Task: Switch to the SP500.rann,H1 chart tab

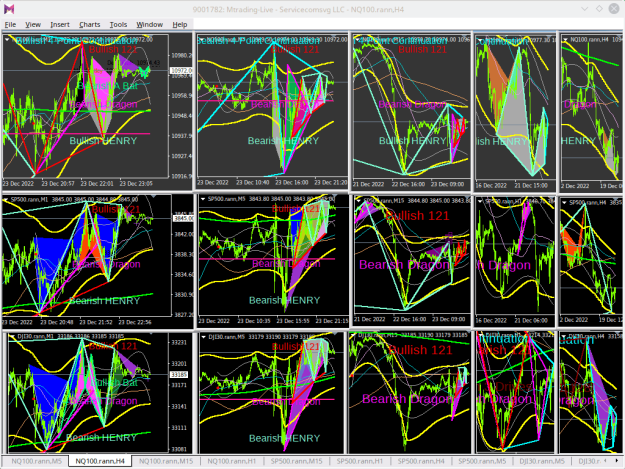Action: 360,461
